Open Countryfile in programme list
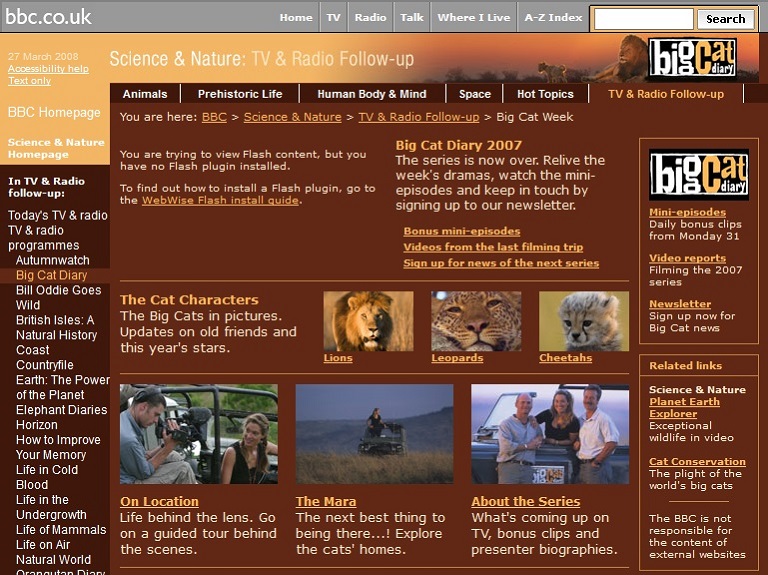This screenshot has width=768, height=575. tap(45, 365)
